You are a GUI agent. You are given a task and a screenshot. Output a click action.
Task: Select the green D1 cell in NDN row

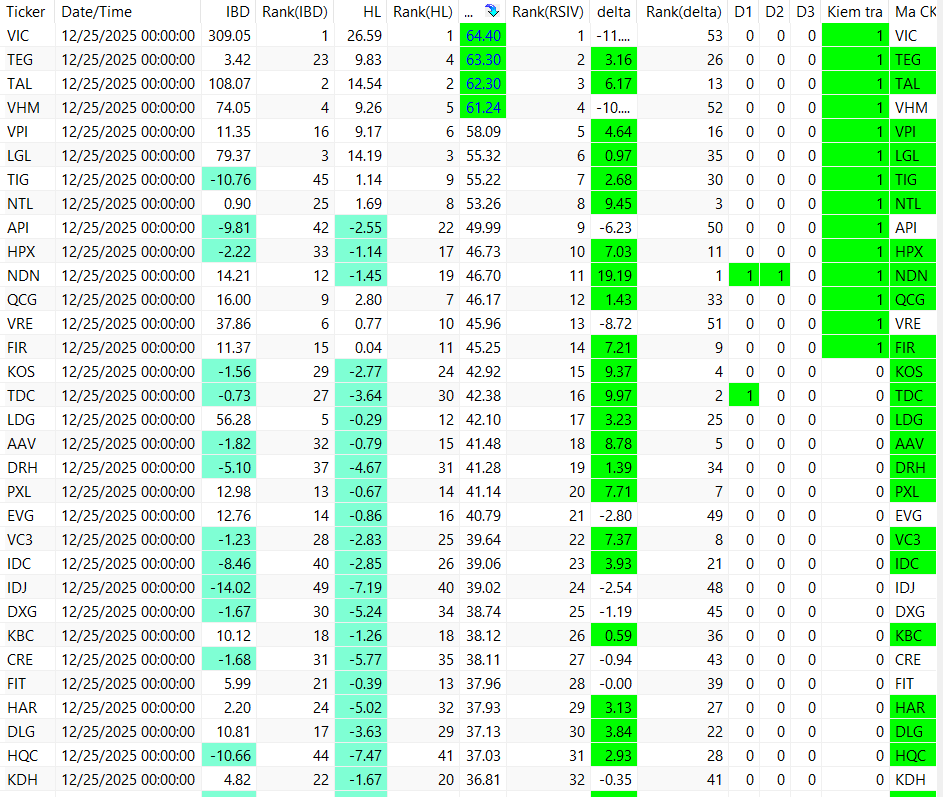(744, 275)
